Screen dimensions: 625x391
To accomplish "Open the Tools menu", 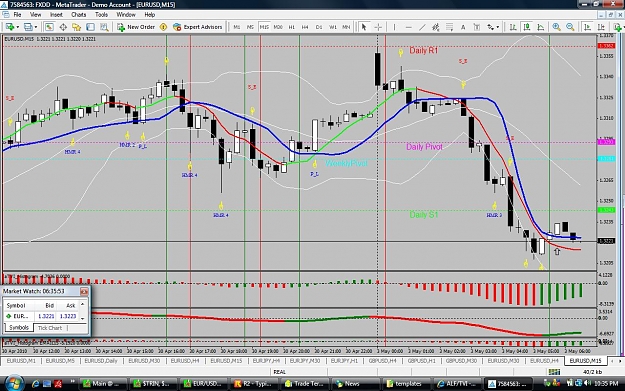I will point(101,15).
